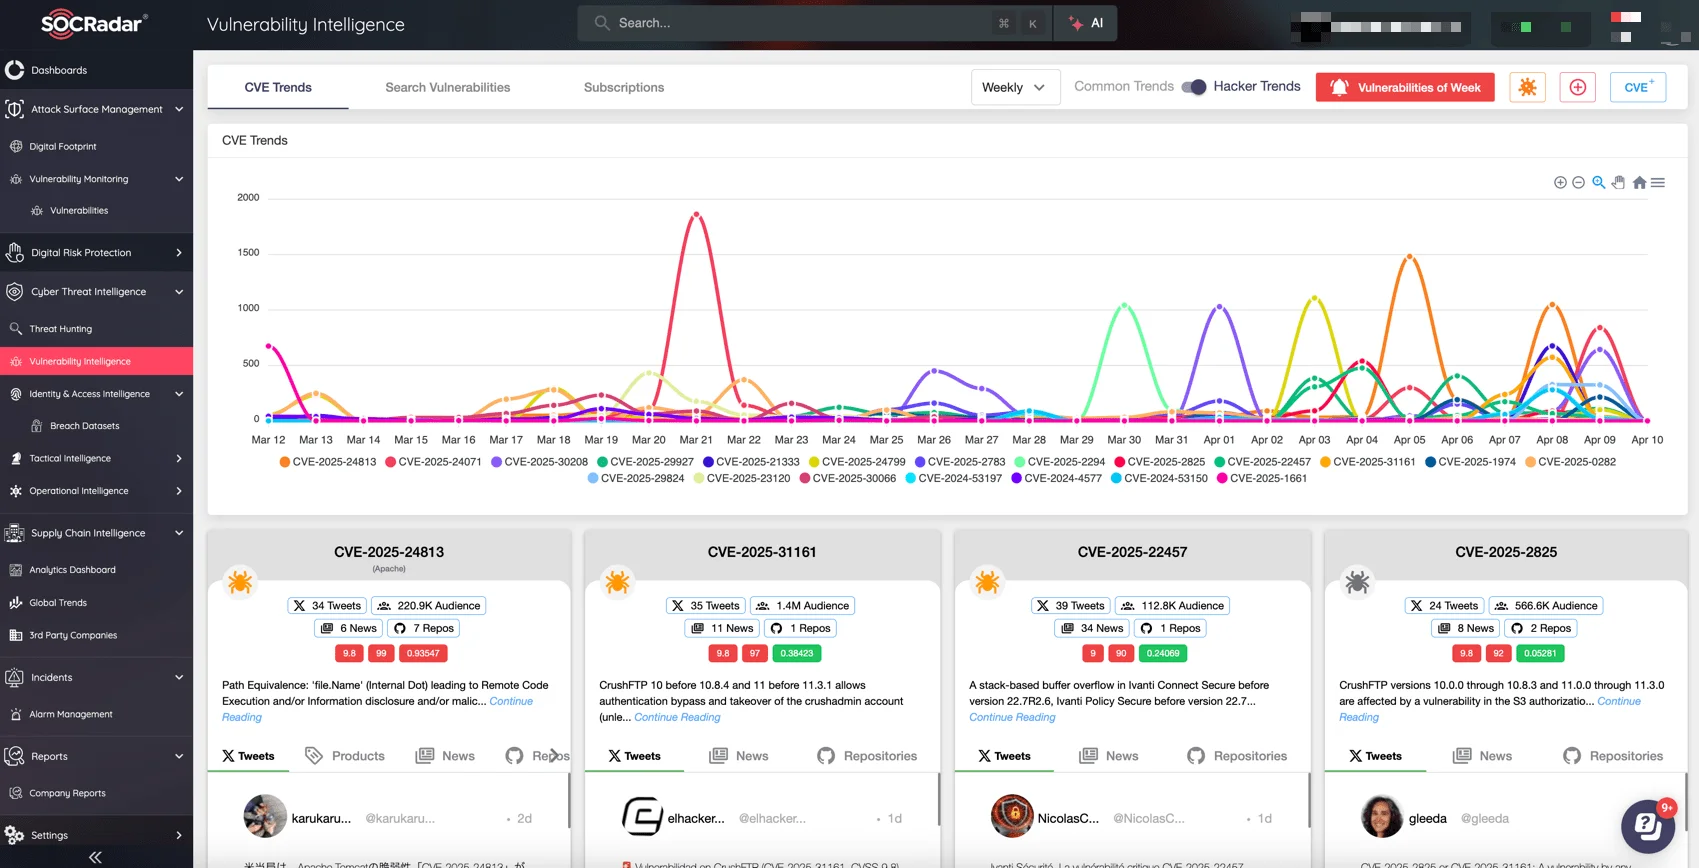Click 34 Tweets badge on CVE-2025-24813
The width and height of the screenshot is (1699, 868).
[x=327, y=605]
